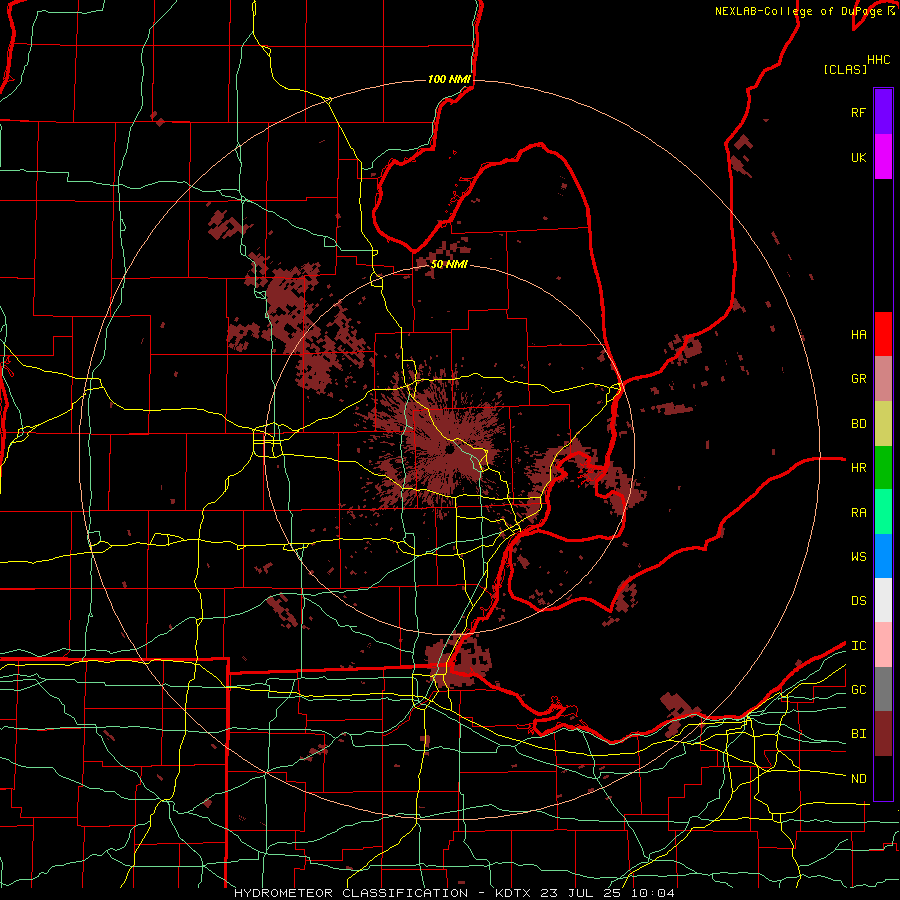Click the GR legend label
This screenshot has width=900, height=900.
tap(858, 379)
